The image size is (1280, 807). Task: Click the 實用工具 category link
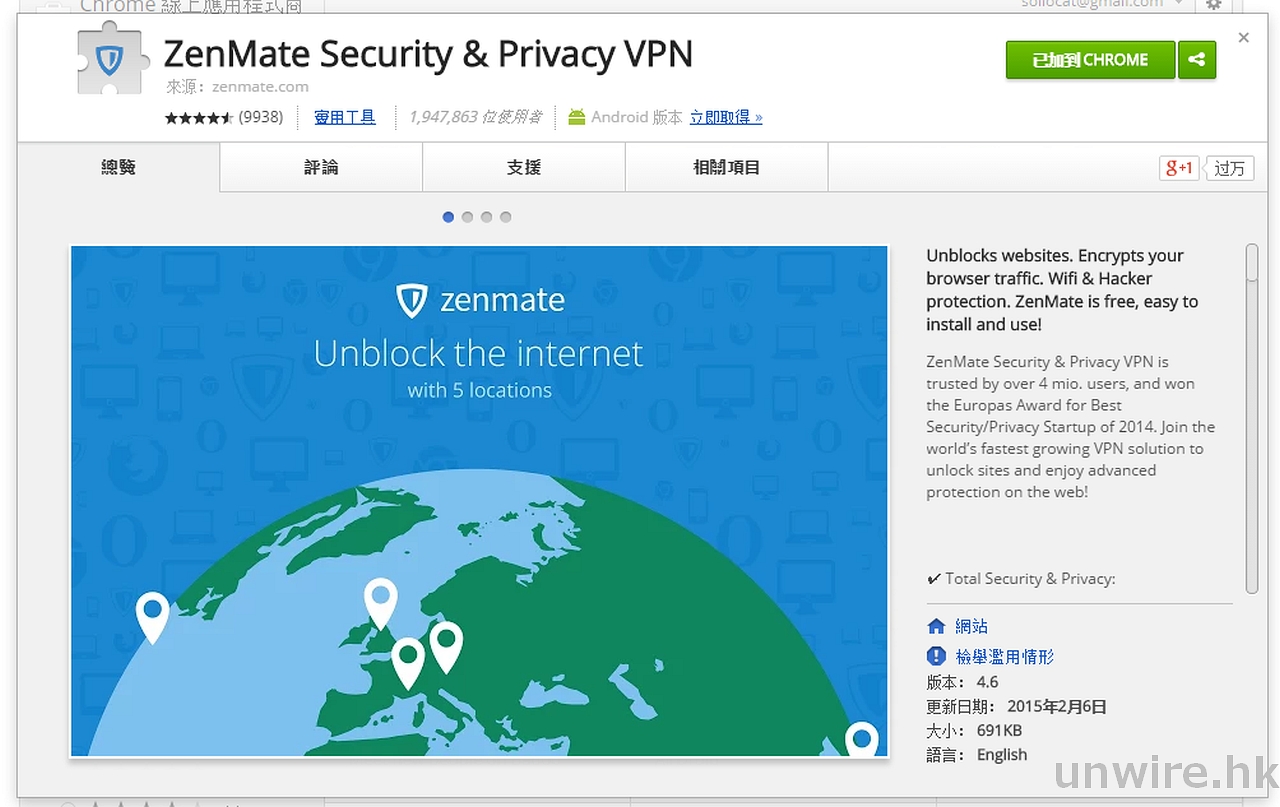(x=345, y=118)
